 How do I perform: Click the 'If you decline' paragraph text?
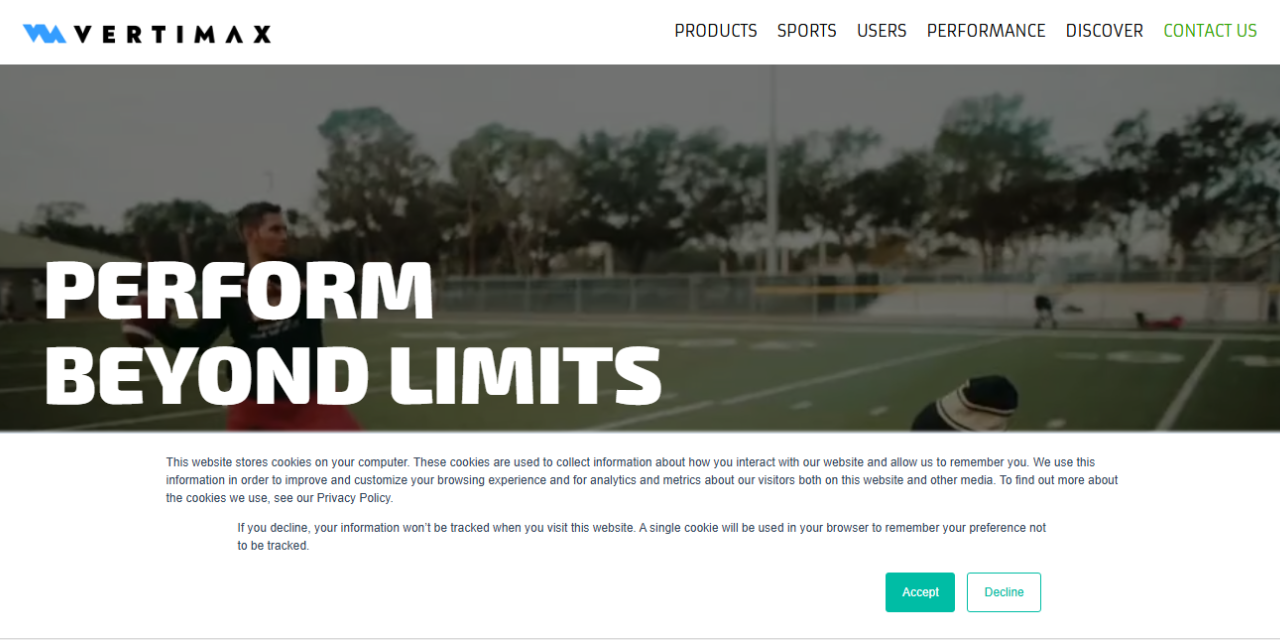click(x=642, y=537)
